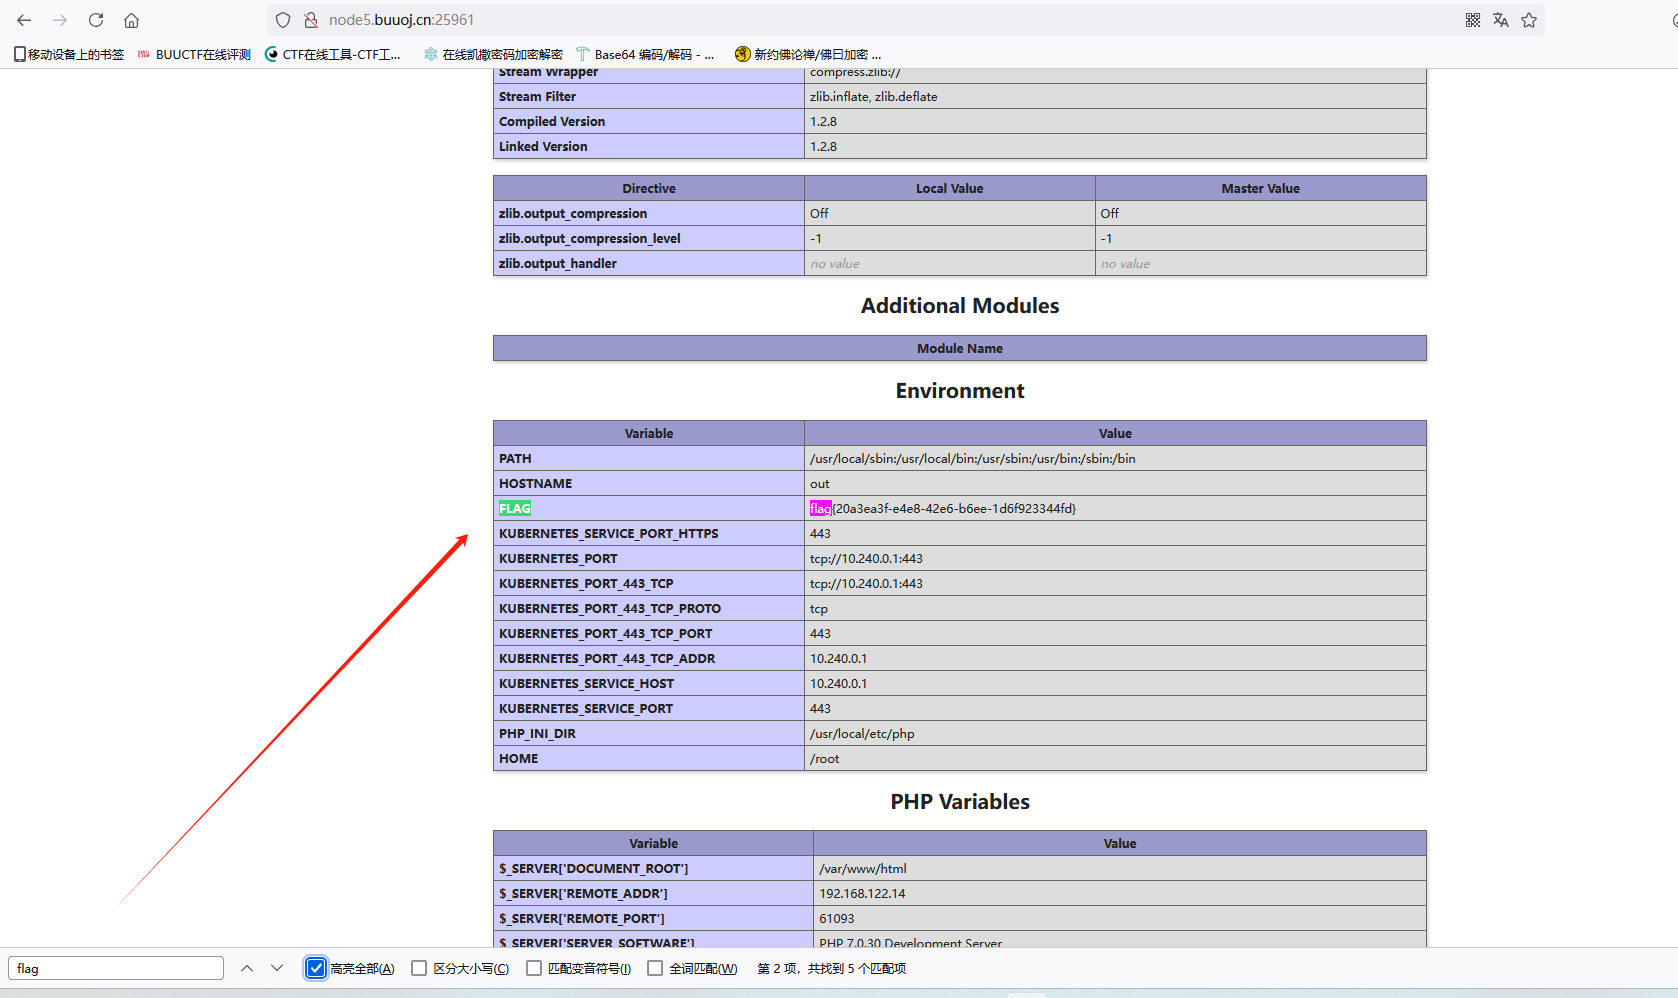Viewport: 1678px width, 998px height.
Task: Click KUBERNETES_SERVICE_HOST value 10.240.0.1
Action: pyautogui.click(x=838, y=683)
